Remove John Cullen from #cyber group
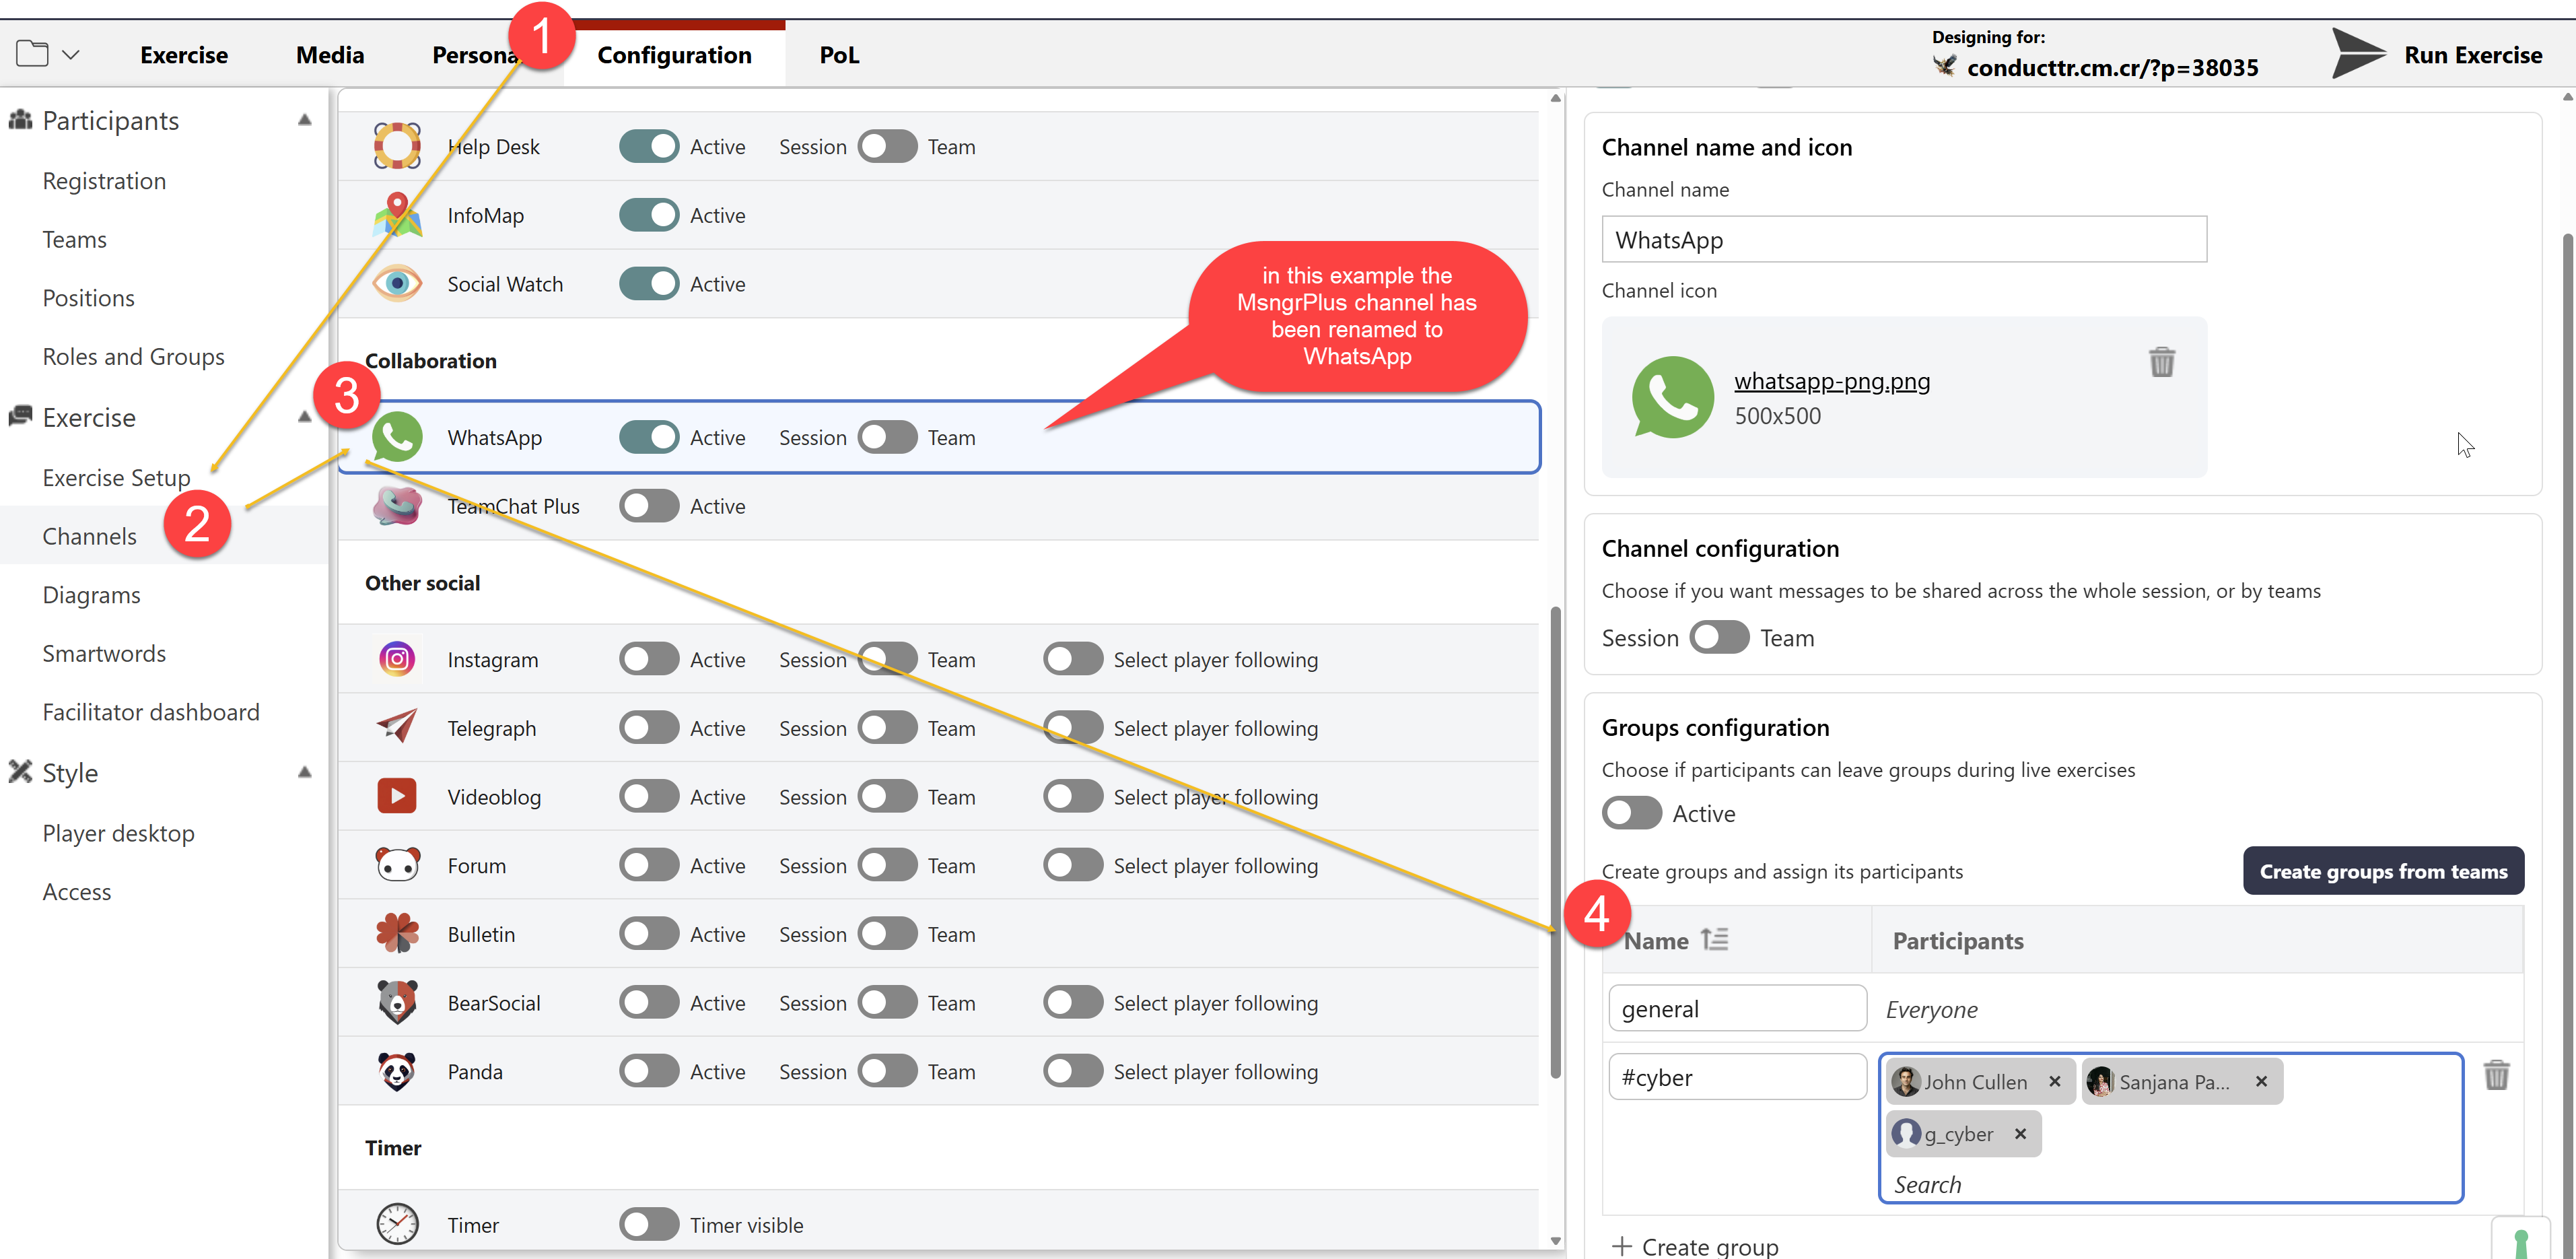 point(2054,1081)
